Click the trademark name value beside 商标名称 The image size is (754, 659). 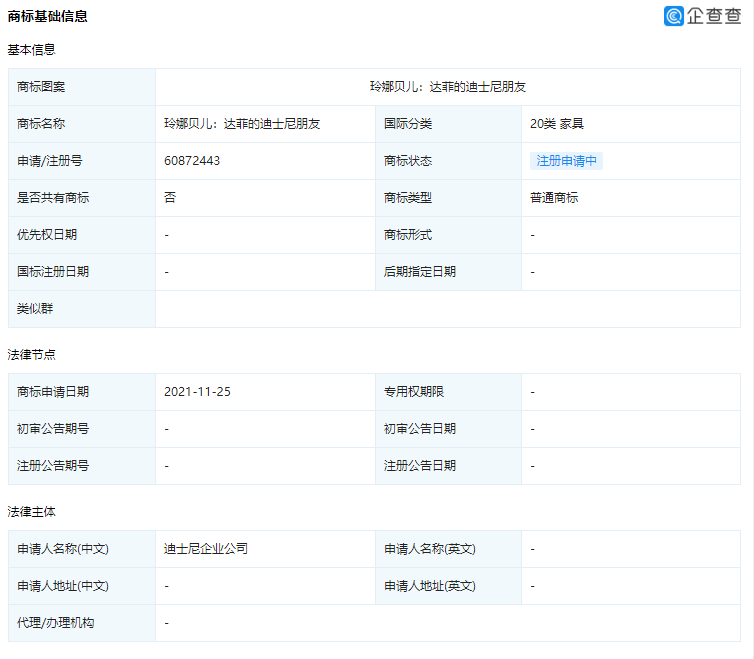tap(242, 124)
